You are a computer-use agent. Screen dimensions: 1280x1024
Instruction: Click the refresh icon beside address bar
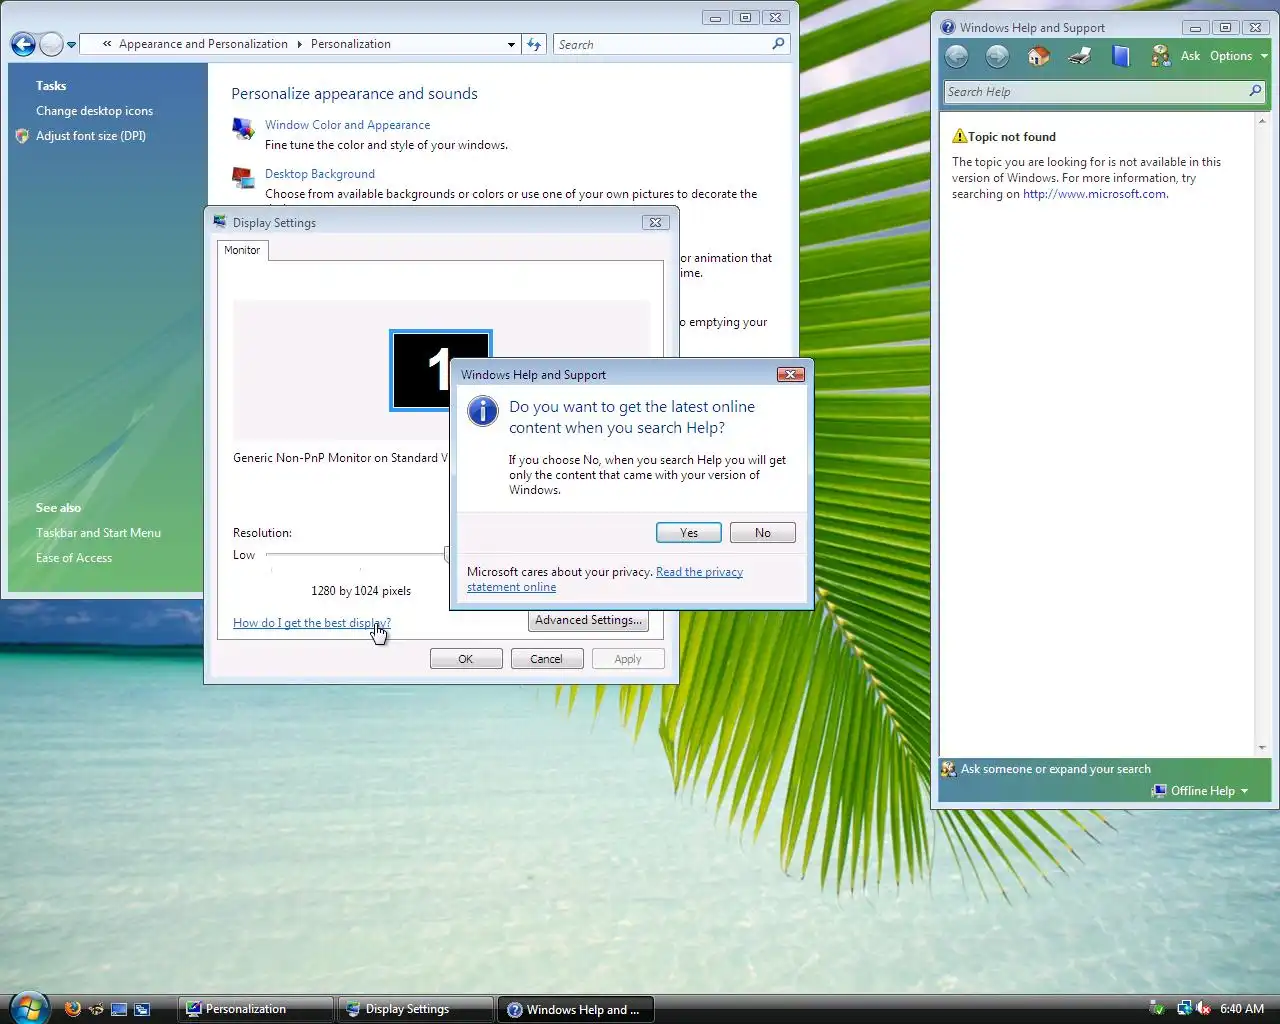[x=534, y=44]
